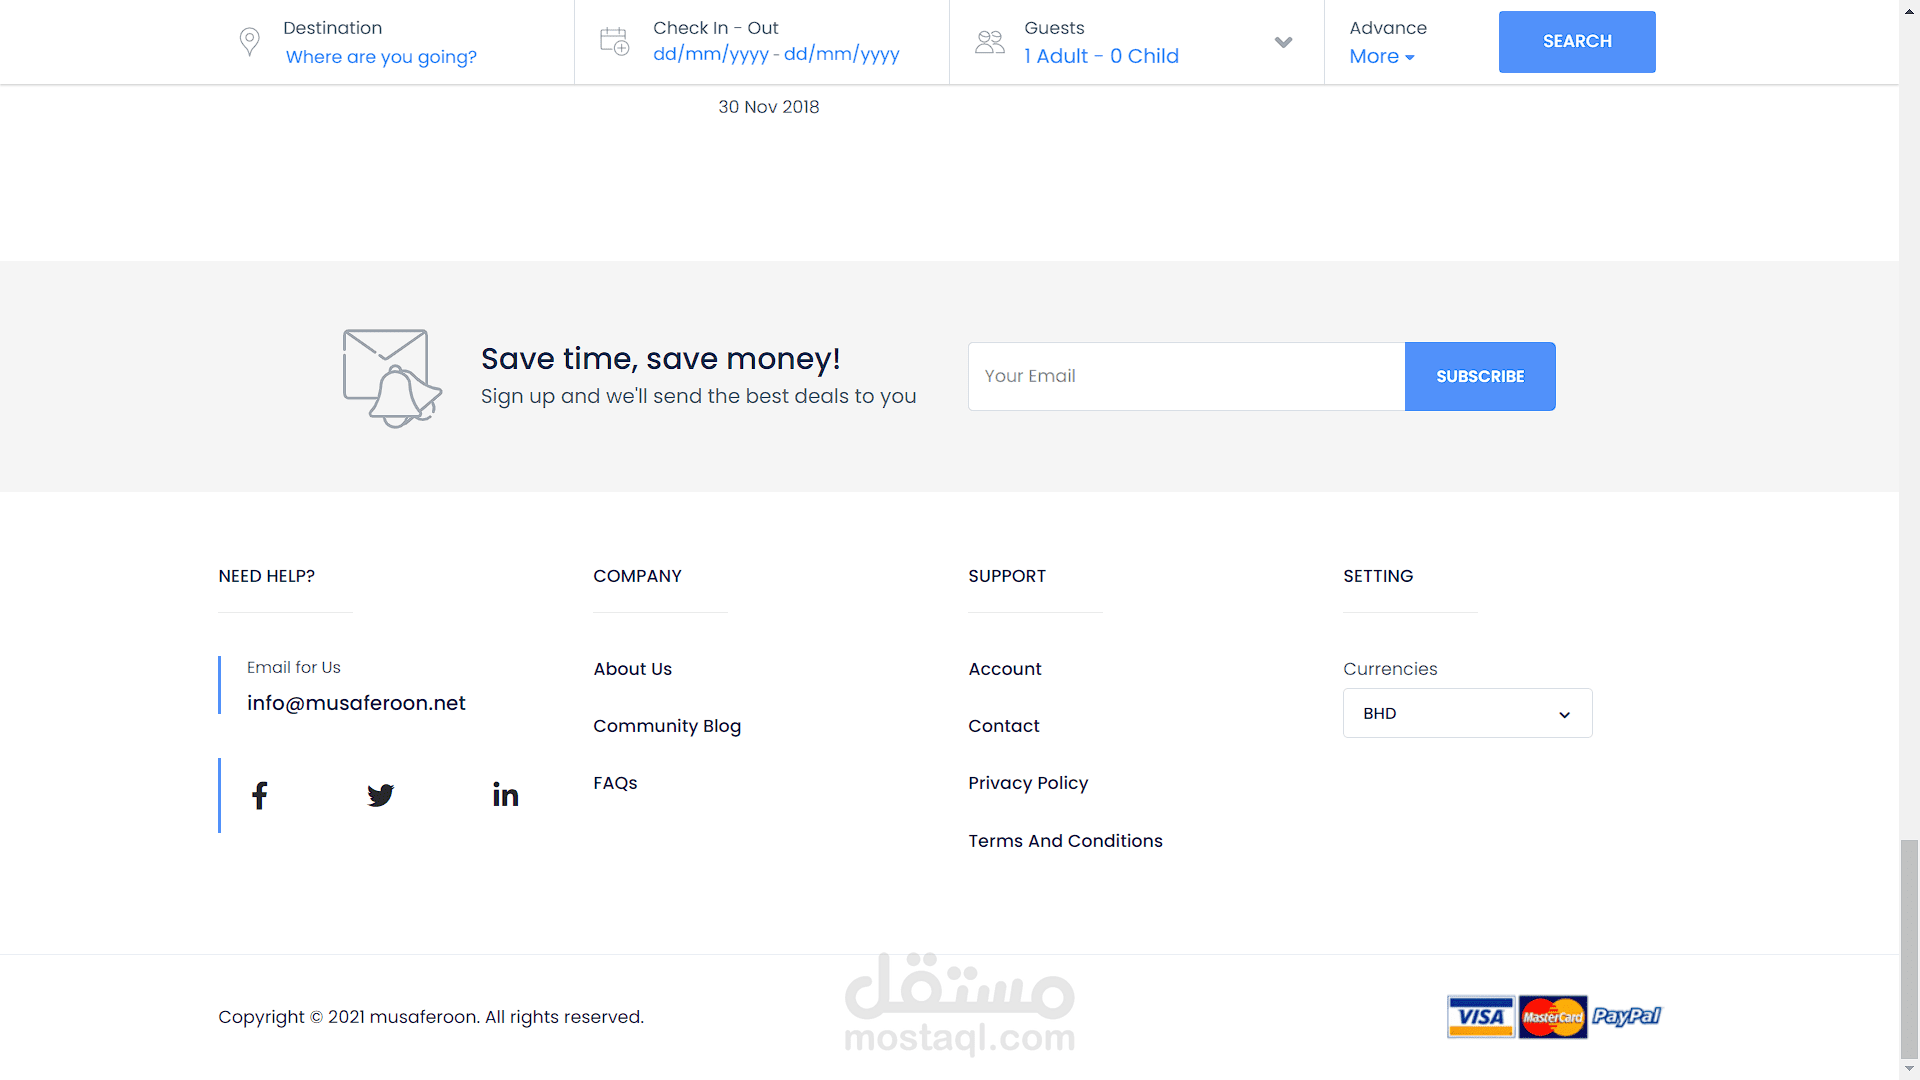
Task: Expand the Guests dropdown chevron
Action: [1284, 42]
